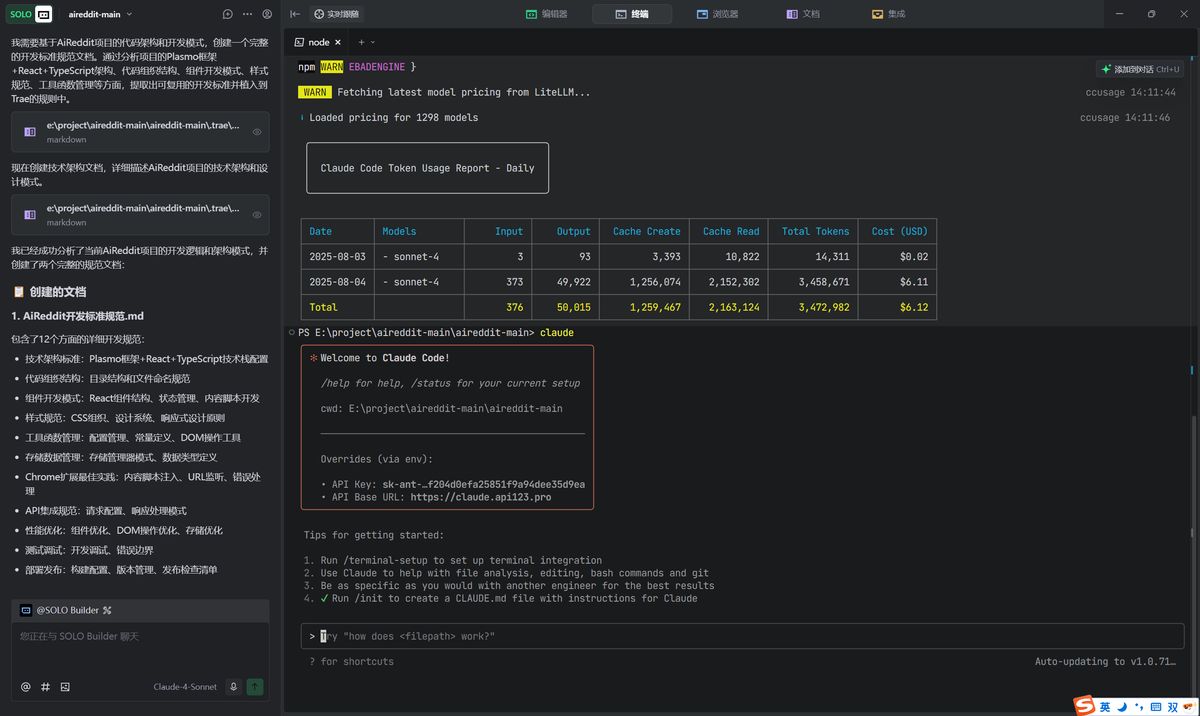
Task: Switch to the 浏览器 (Browser) tab
Action: pos(717,15)
